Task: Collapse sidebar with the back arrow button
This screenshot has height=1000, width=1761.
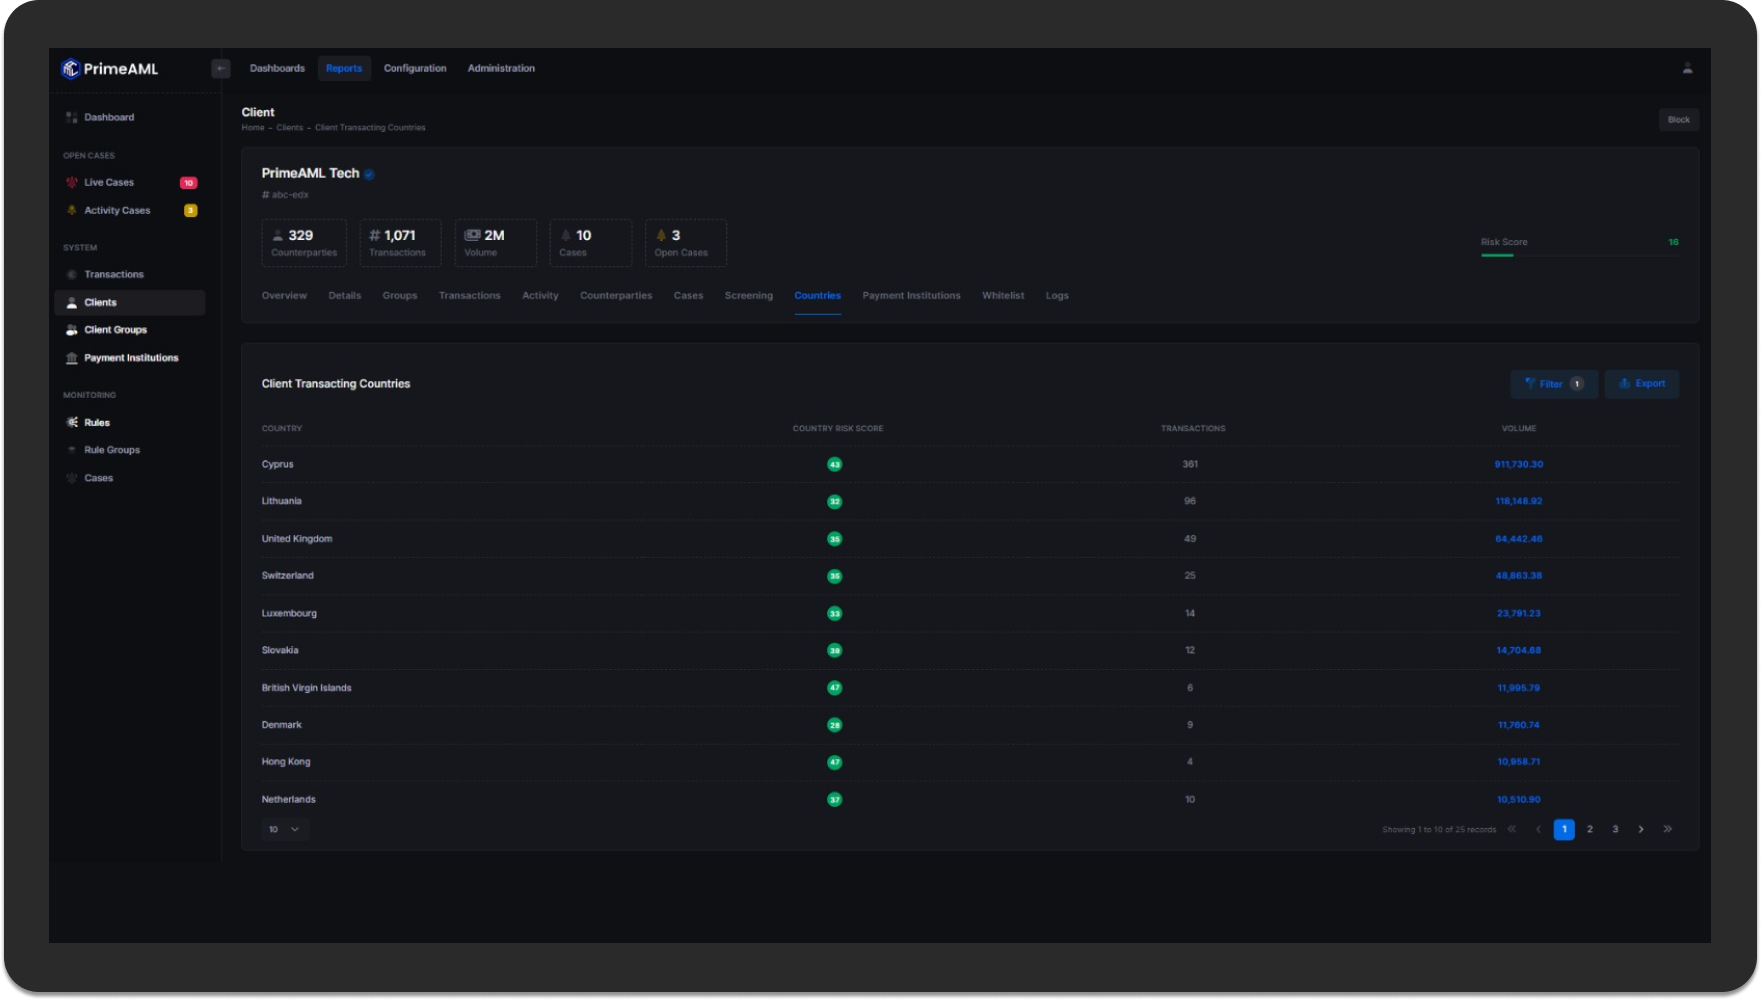Action: click(x=221, y=68)
